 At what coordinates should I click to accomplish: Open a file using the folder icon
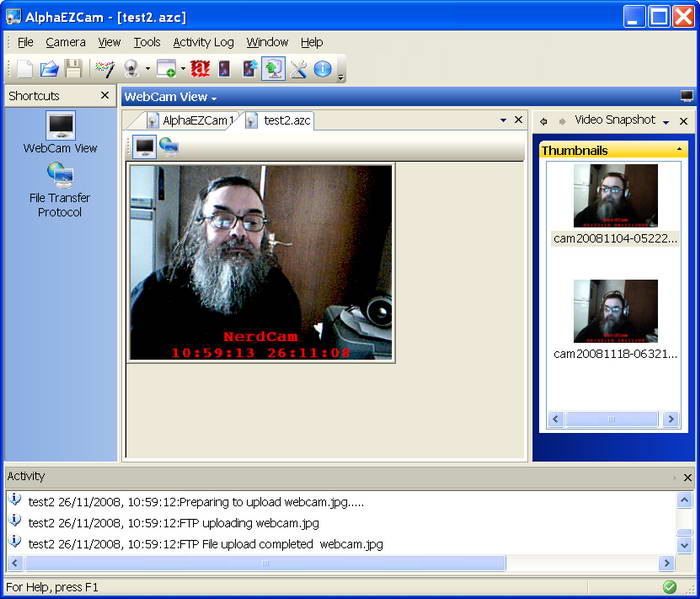tap(49, 69)
